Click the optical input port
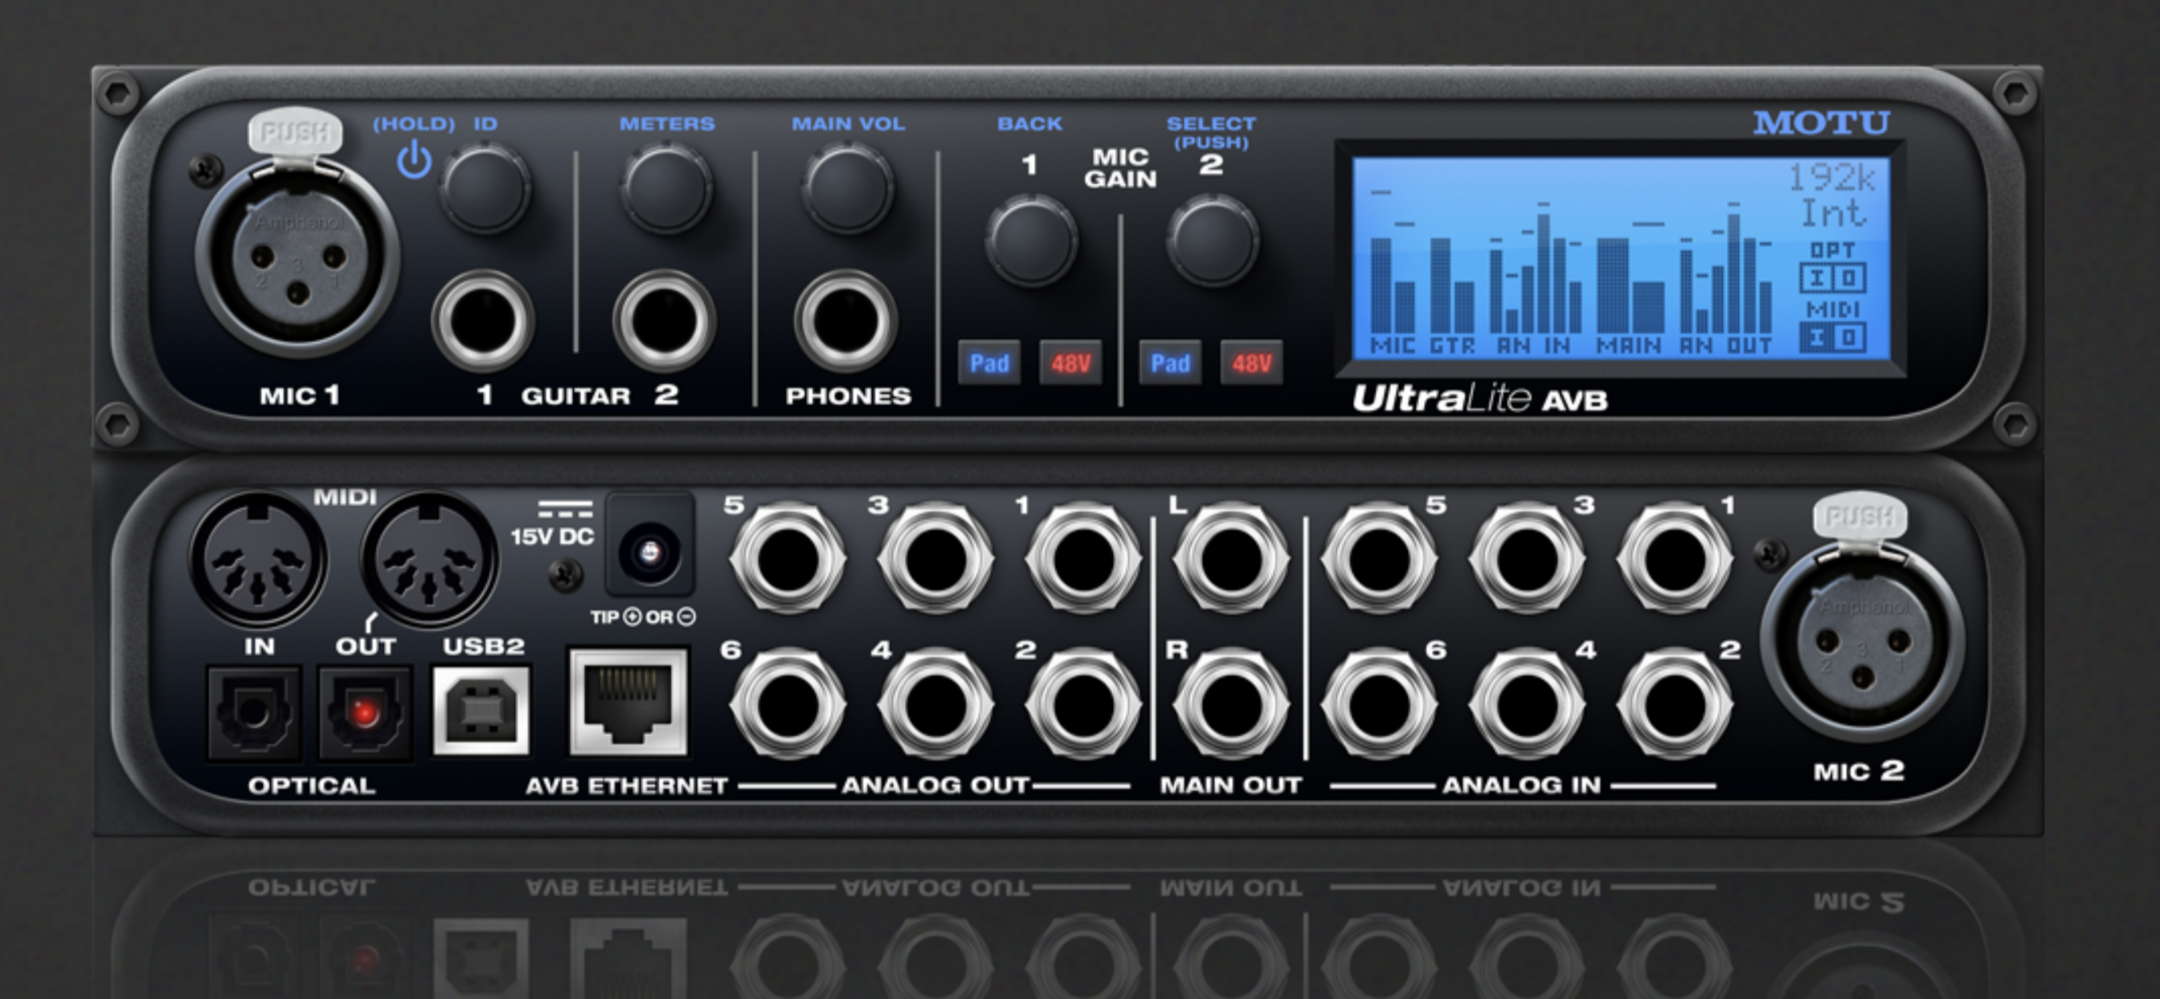 (x=254, y=714)
